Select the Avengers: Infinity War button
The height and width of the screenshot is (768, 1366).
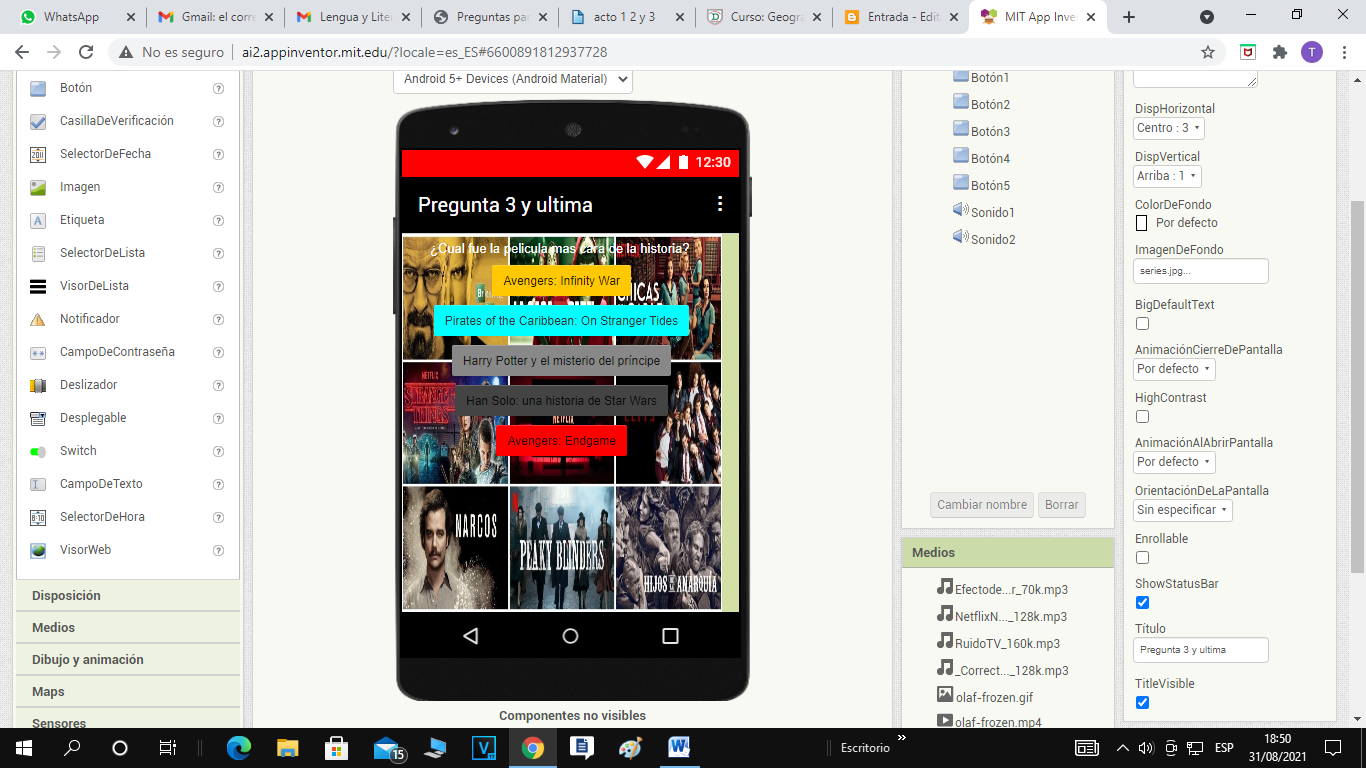[x=562, y=281]
